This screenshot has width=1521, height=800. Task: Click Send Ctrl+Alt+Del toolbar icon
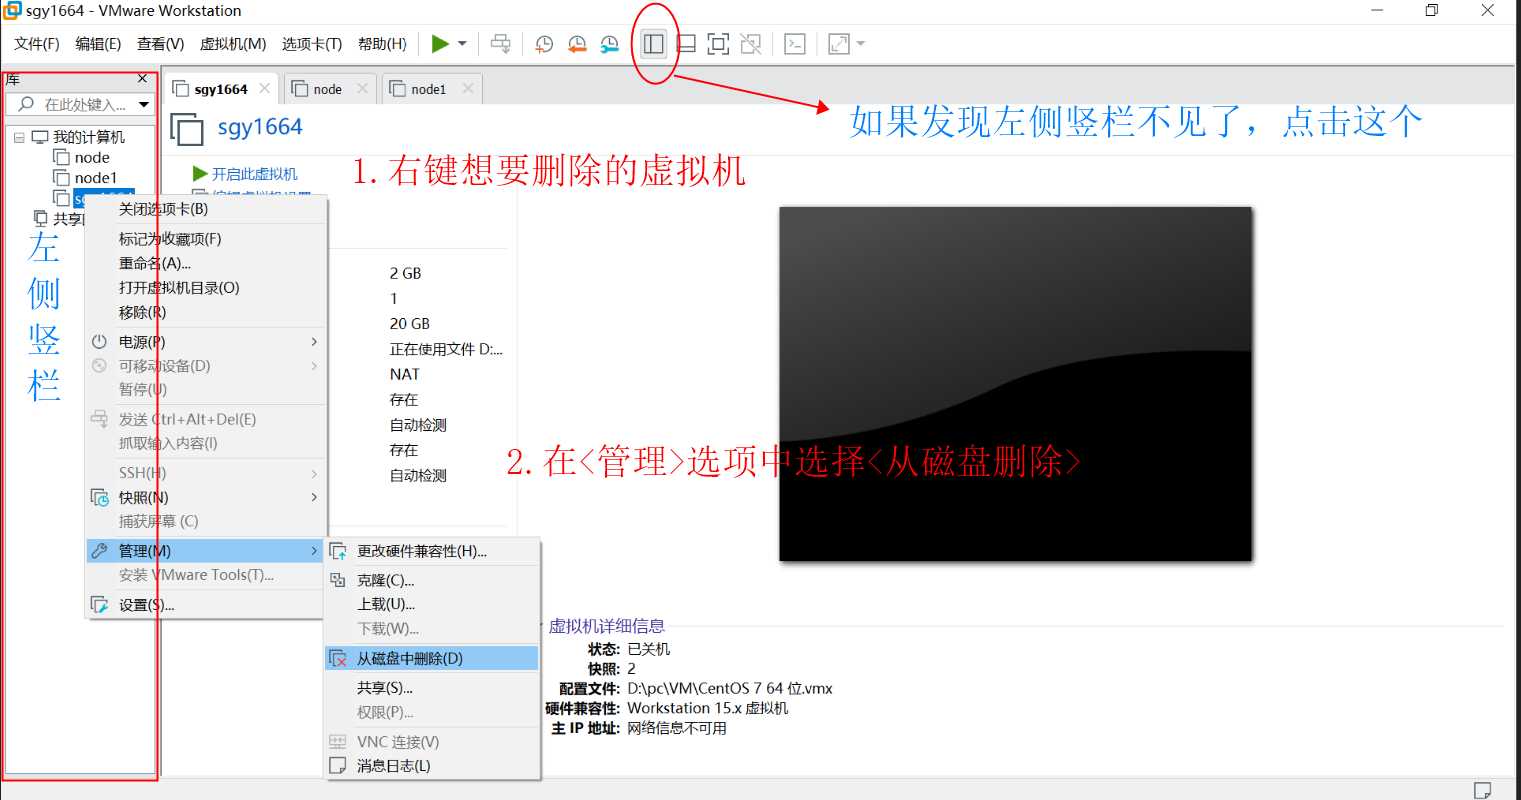point(501,44)
